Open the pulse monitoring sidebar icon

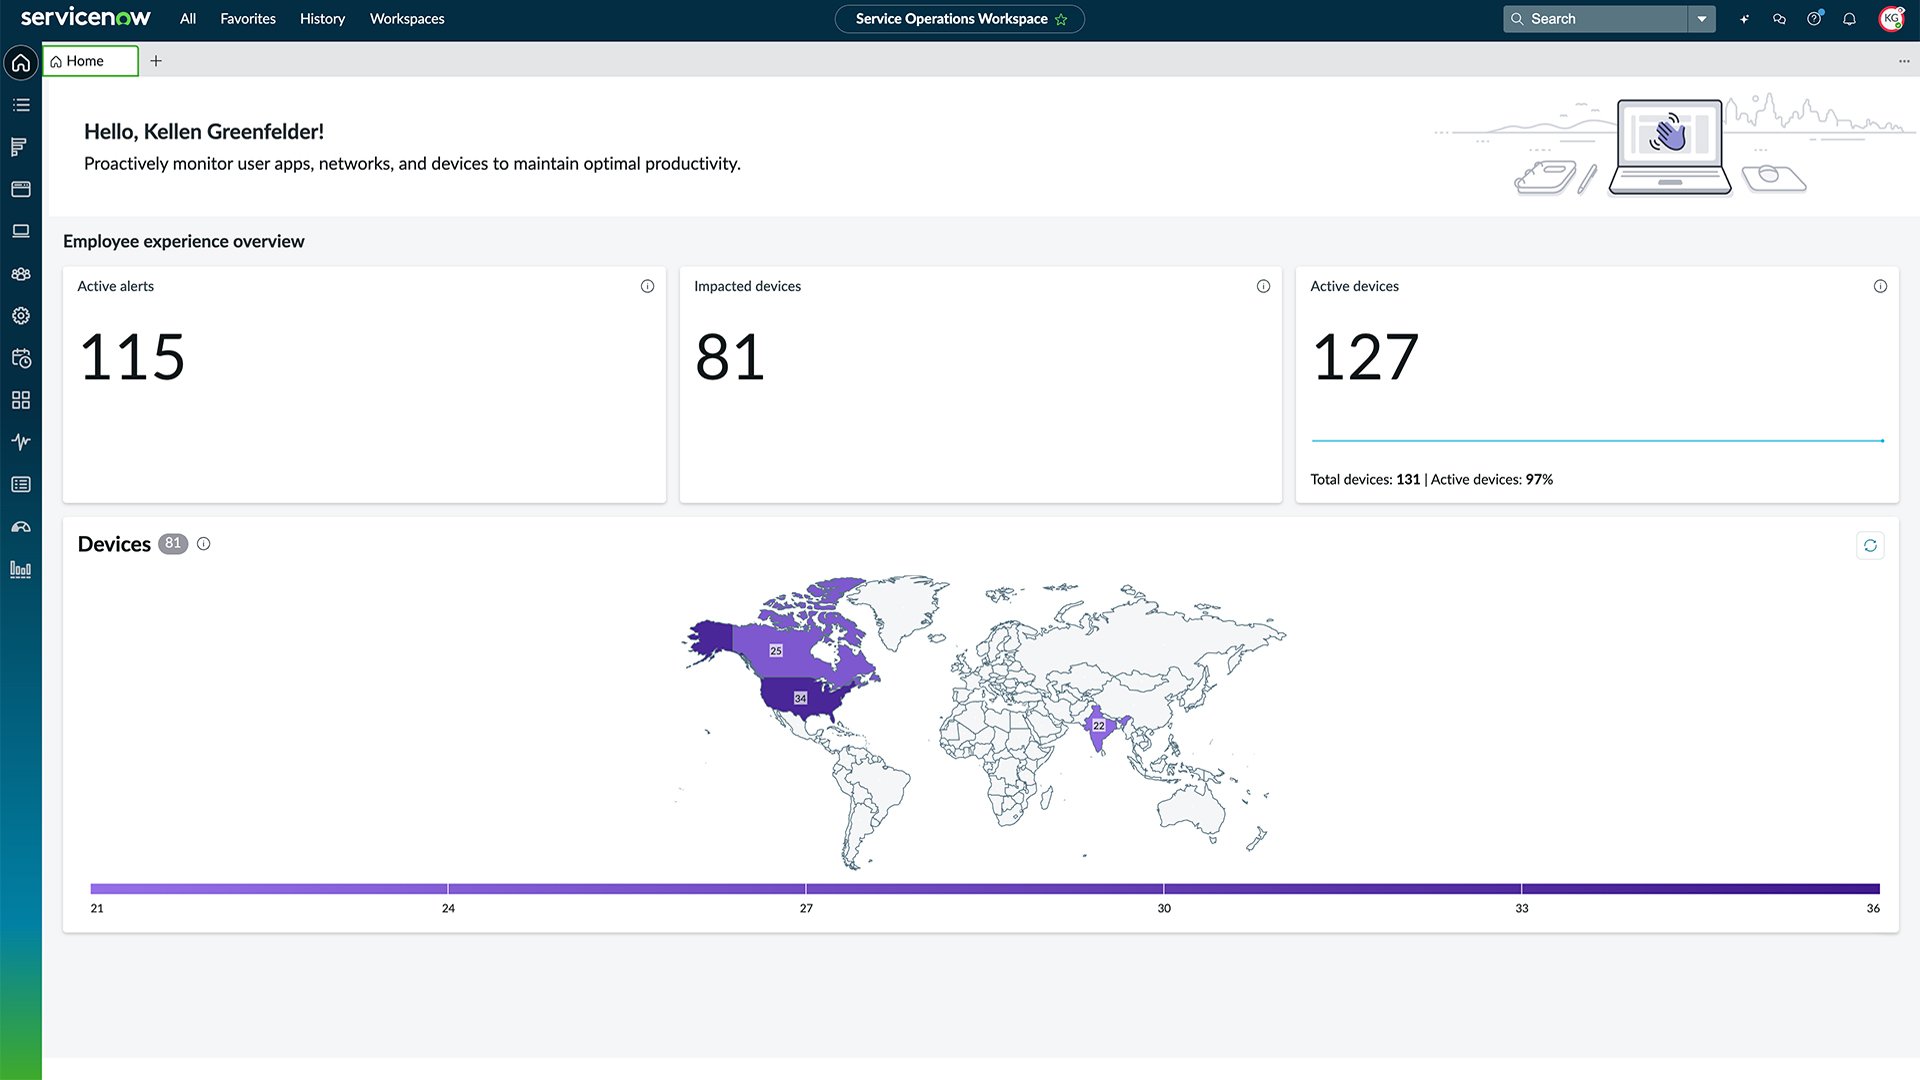coord(21,442)
